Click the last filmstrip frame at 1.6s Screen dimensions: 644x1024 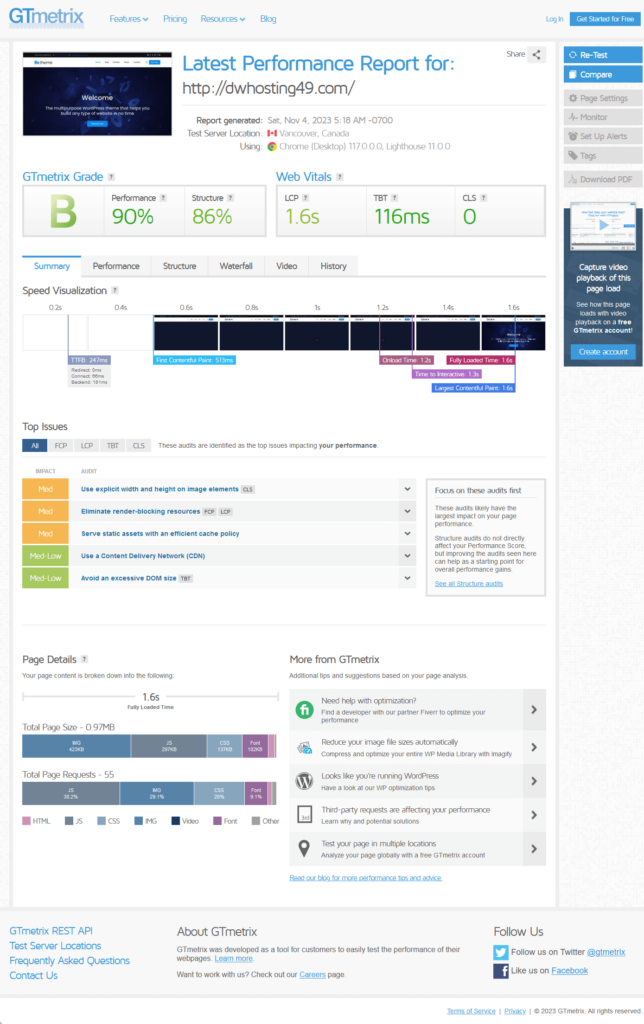513,333
